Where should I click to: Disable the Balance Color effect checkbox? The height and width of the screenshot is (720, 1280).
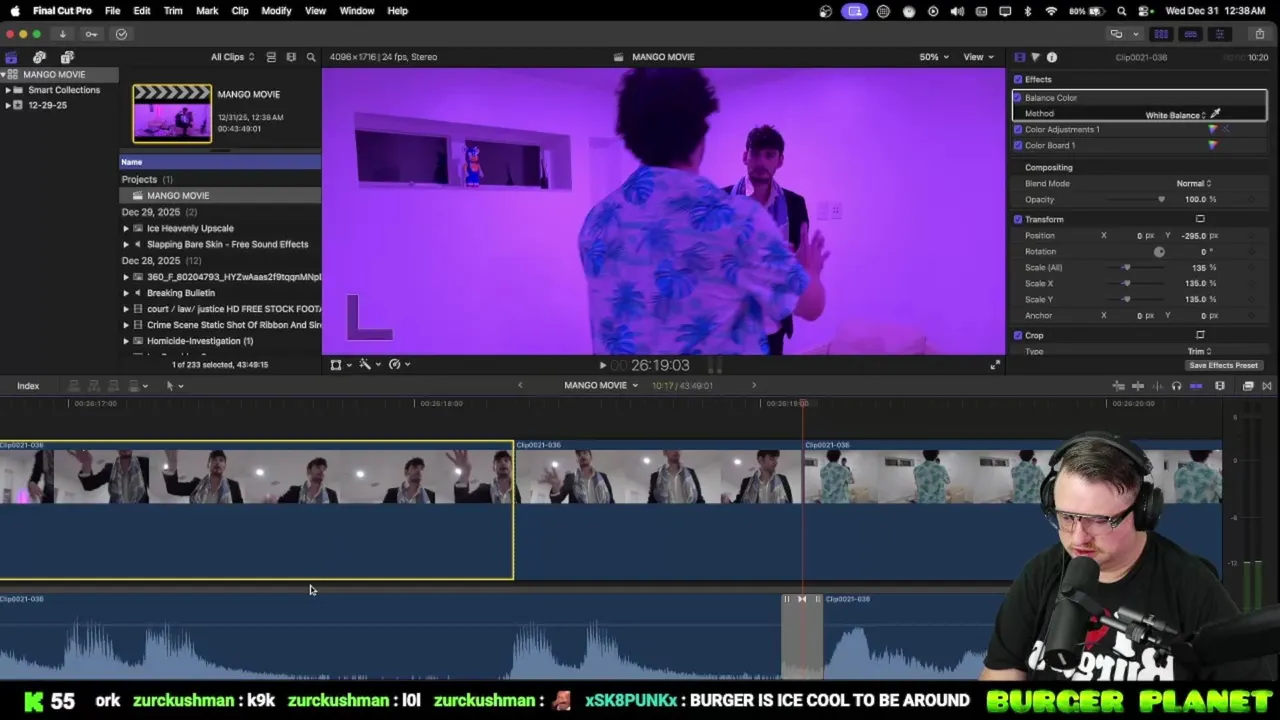pyautogui.click(x=1018, y=97)
